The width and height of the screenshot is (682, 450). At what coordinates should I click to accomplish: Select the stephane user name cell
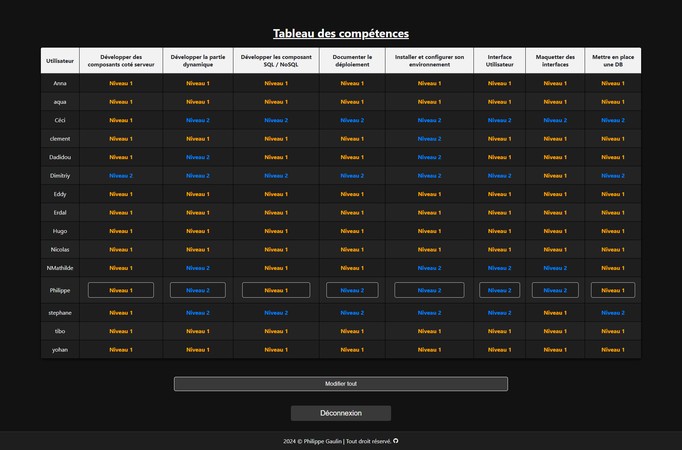point(60,312)
